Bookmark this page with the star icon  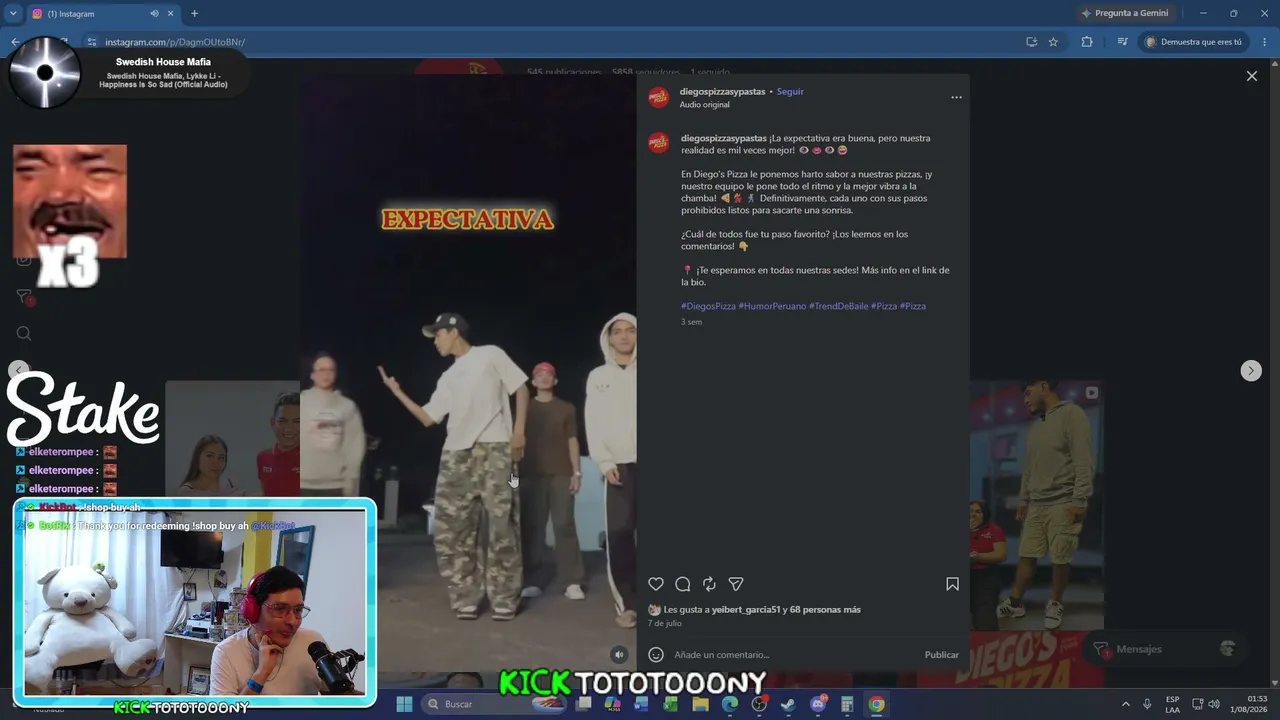point(1053,42)
